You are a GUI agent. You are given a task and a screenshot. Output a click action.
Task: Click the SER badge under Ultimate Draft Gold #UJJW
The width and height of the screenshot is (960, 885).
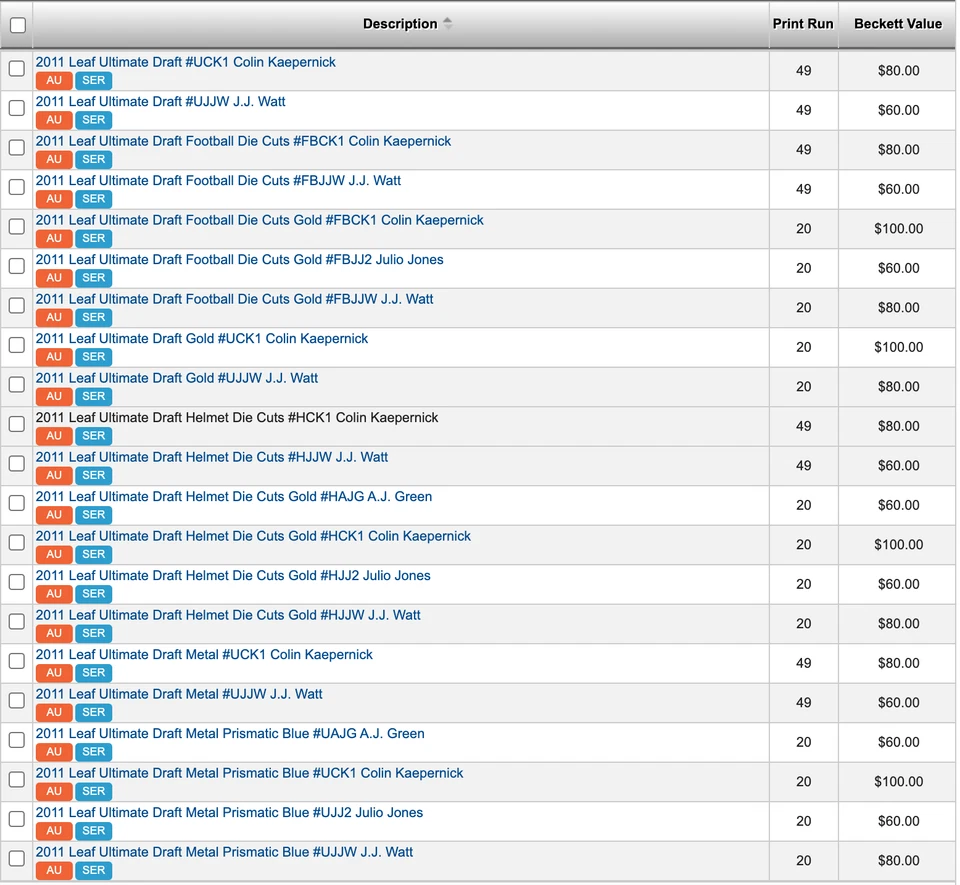94,396
